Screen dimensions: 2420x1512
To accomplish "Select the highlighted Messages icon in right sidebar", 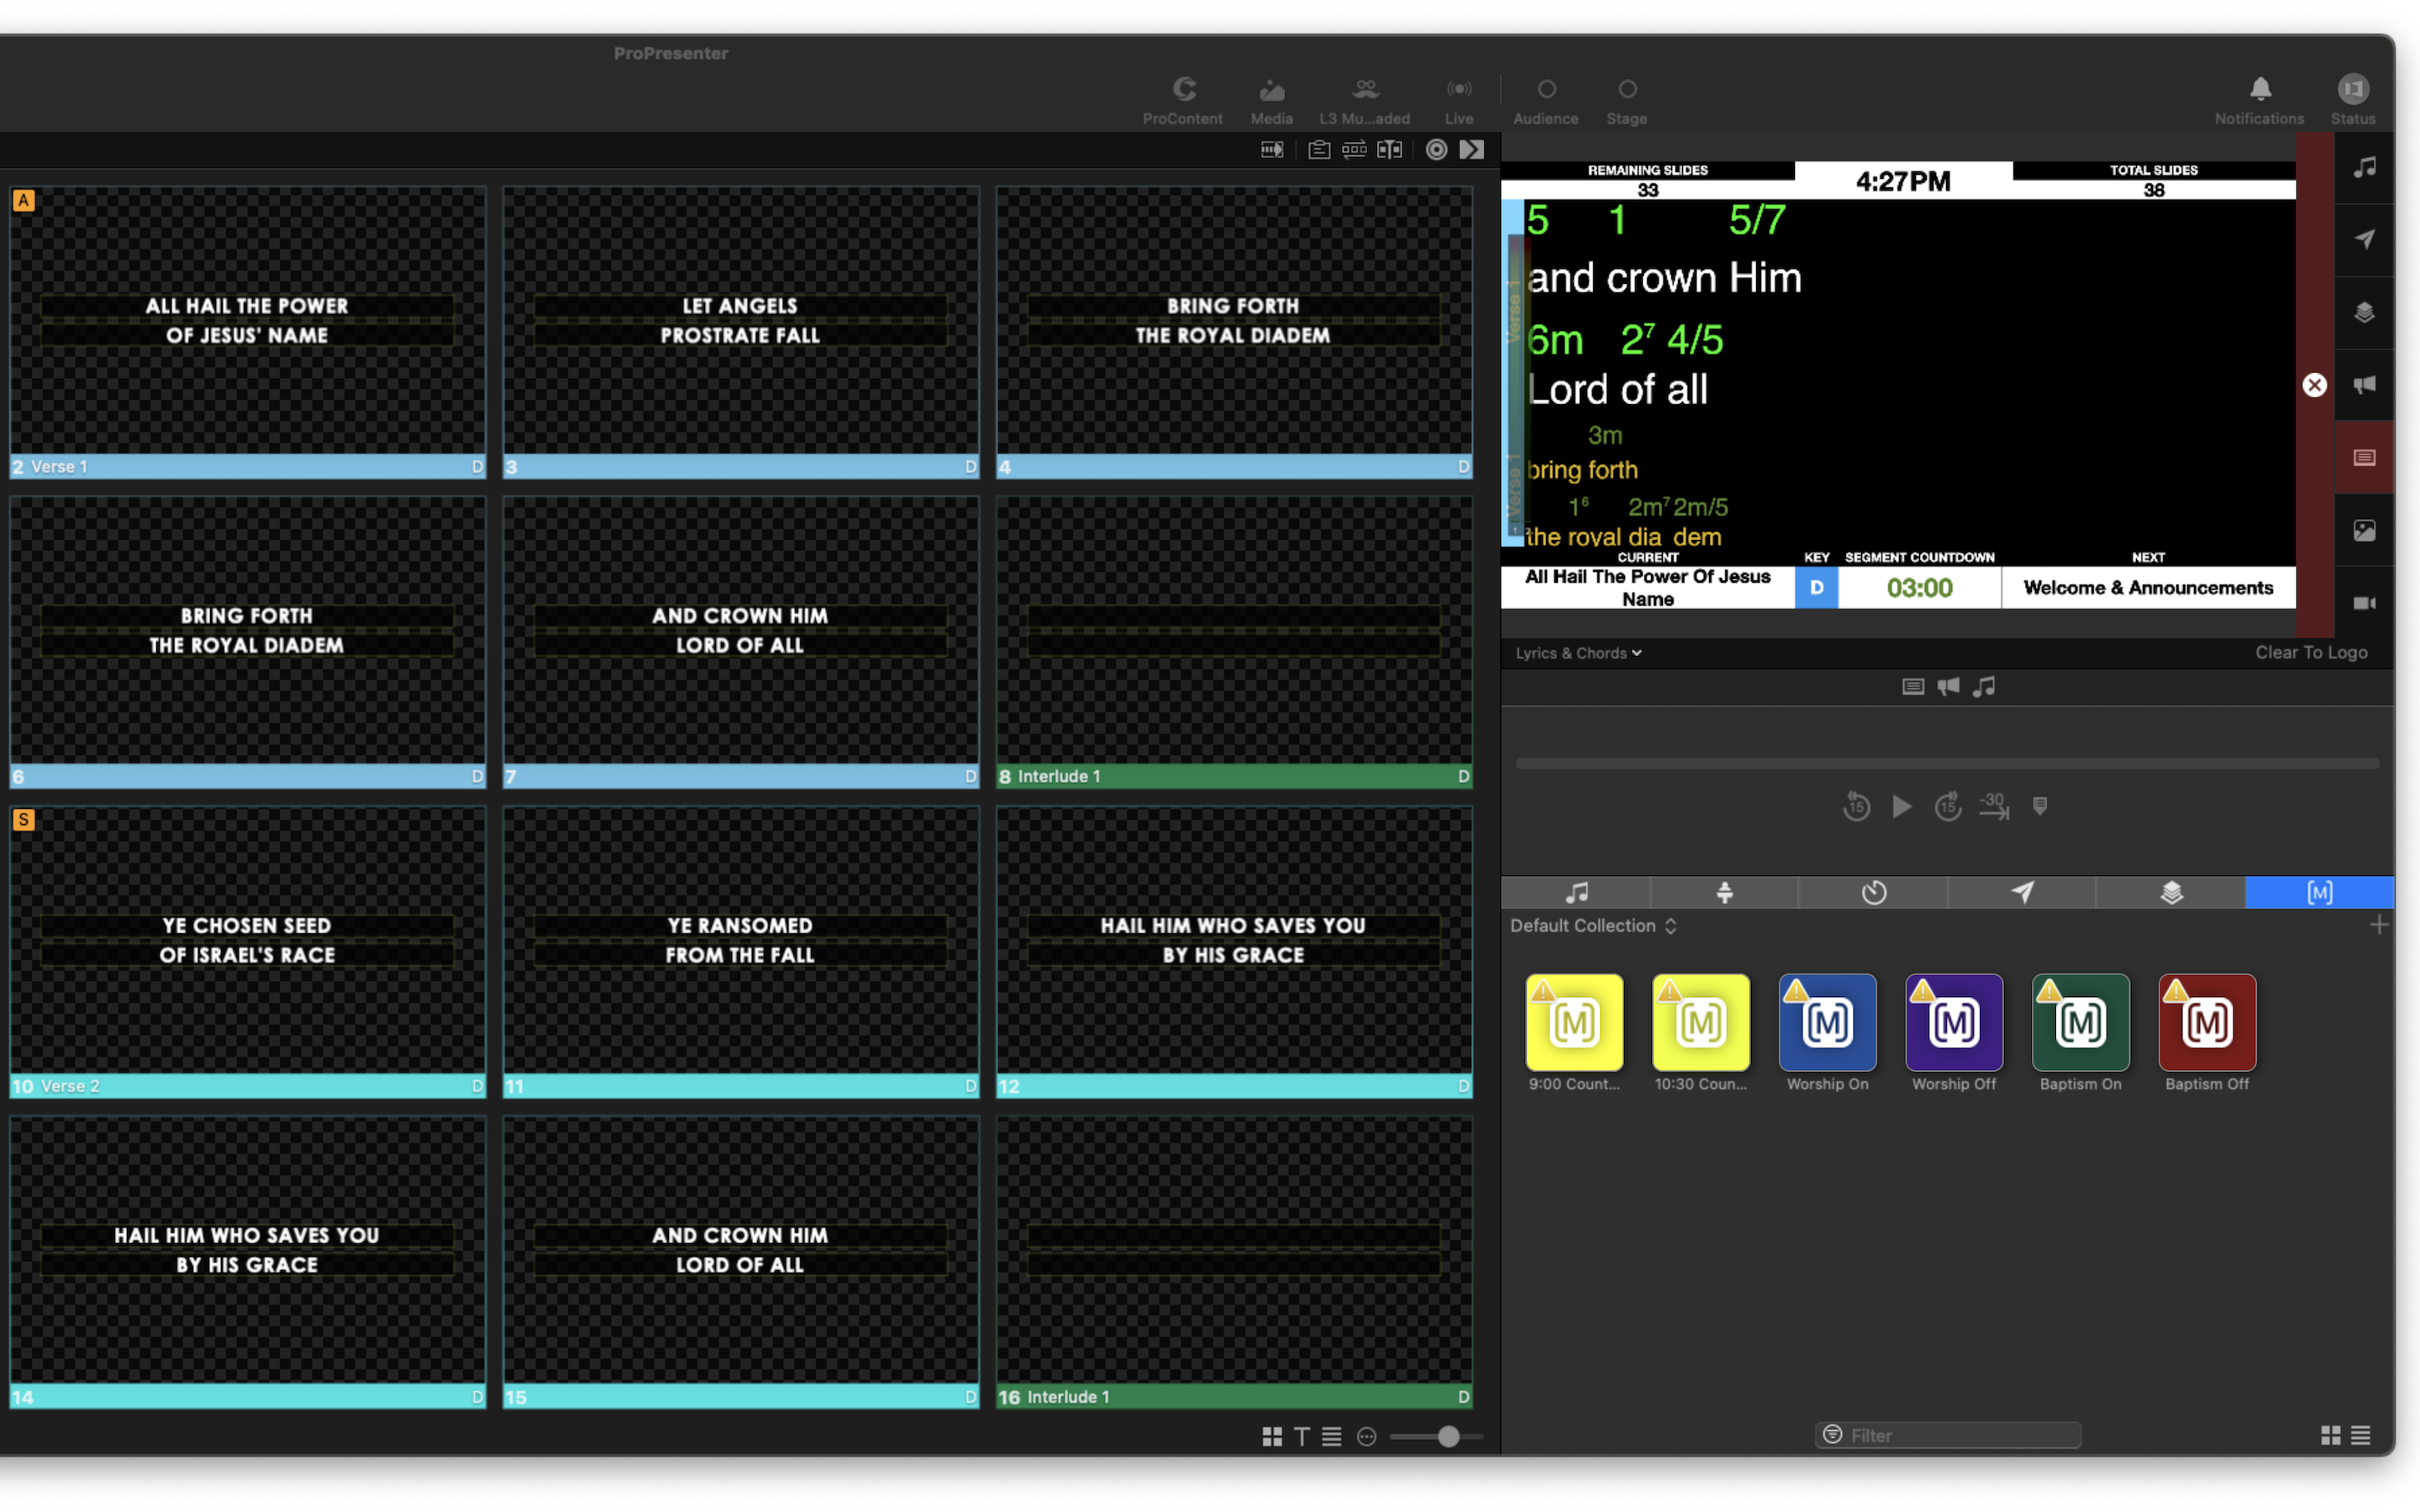I will [2364, 457].
